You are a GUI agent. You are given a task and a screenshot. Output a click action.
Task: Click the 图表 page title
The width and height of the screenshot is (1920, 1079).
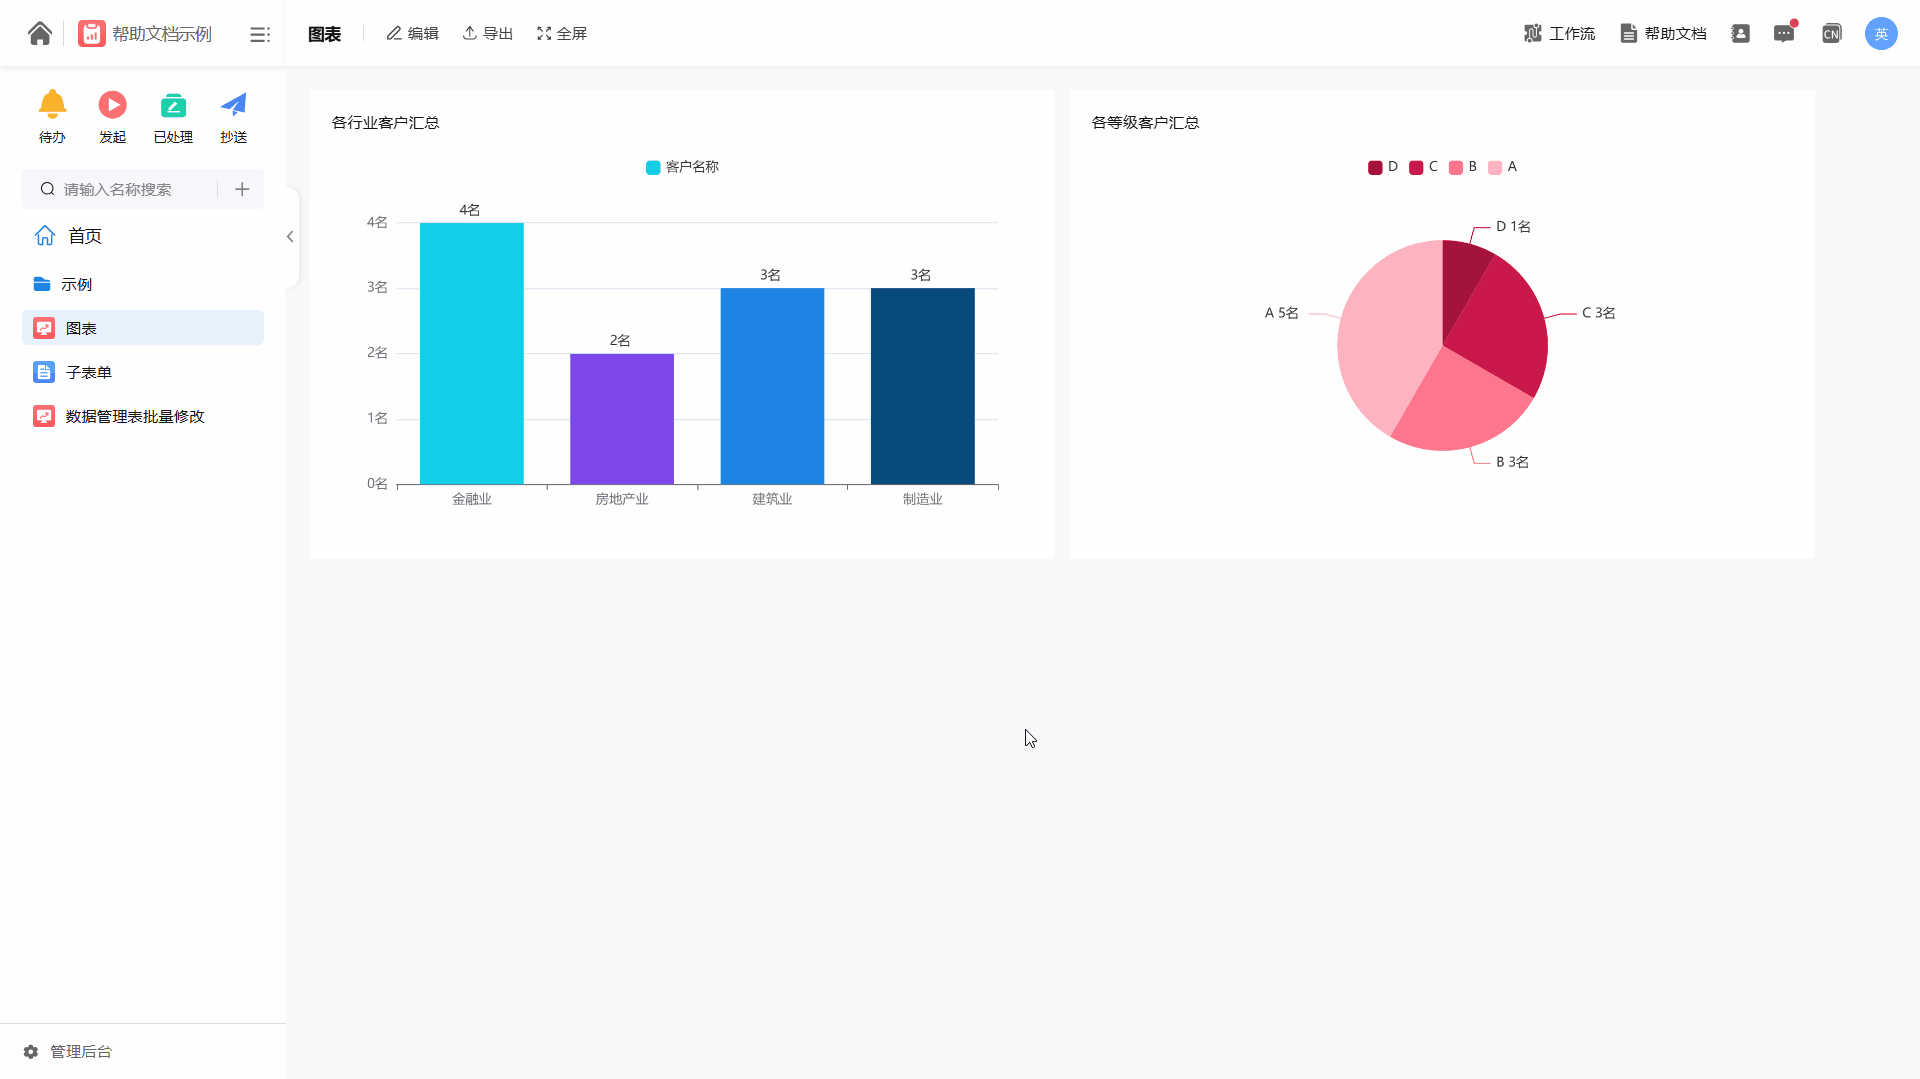325,35
